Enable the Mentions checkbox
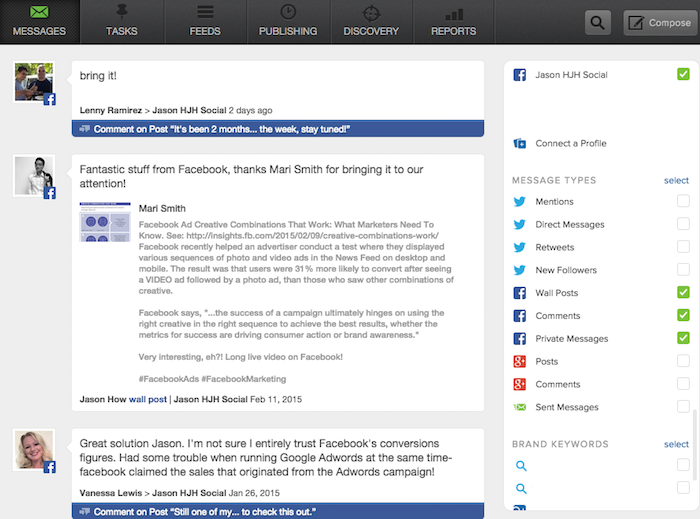This screenshot has height=519, width=700. (x=683, y=201)
